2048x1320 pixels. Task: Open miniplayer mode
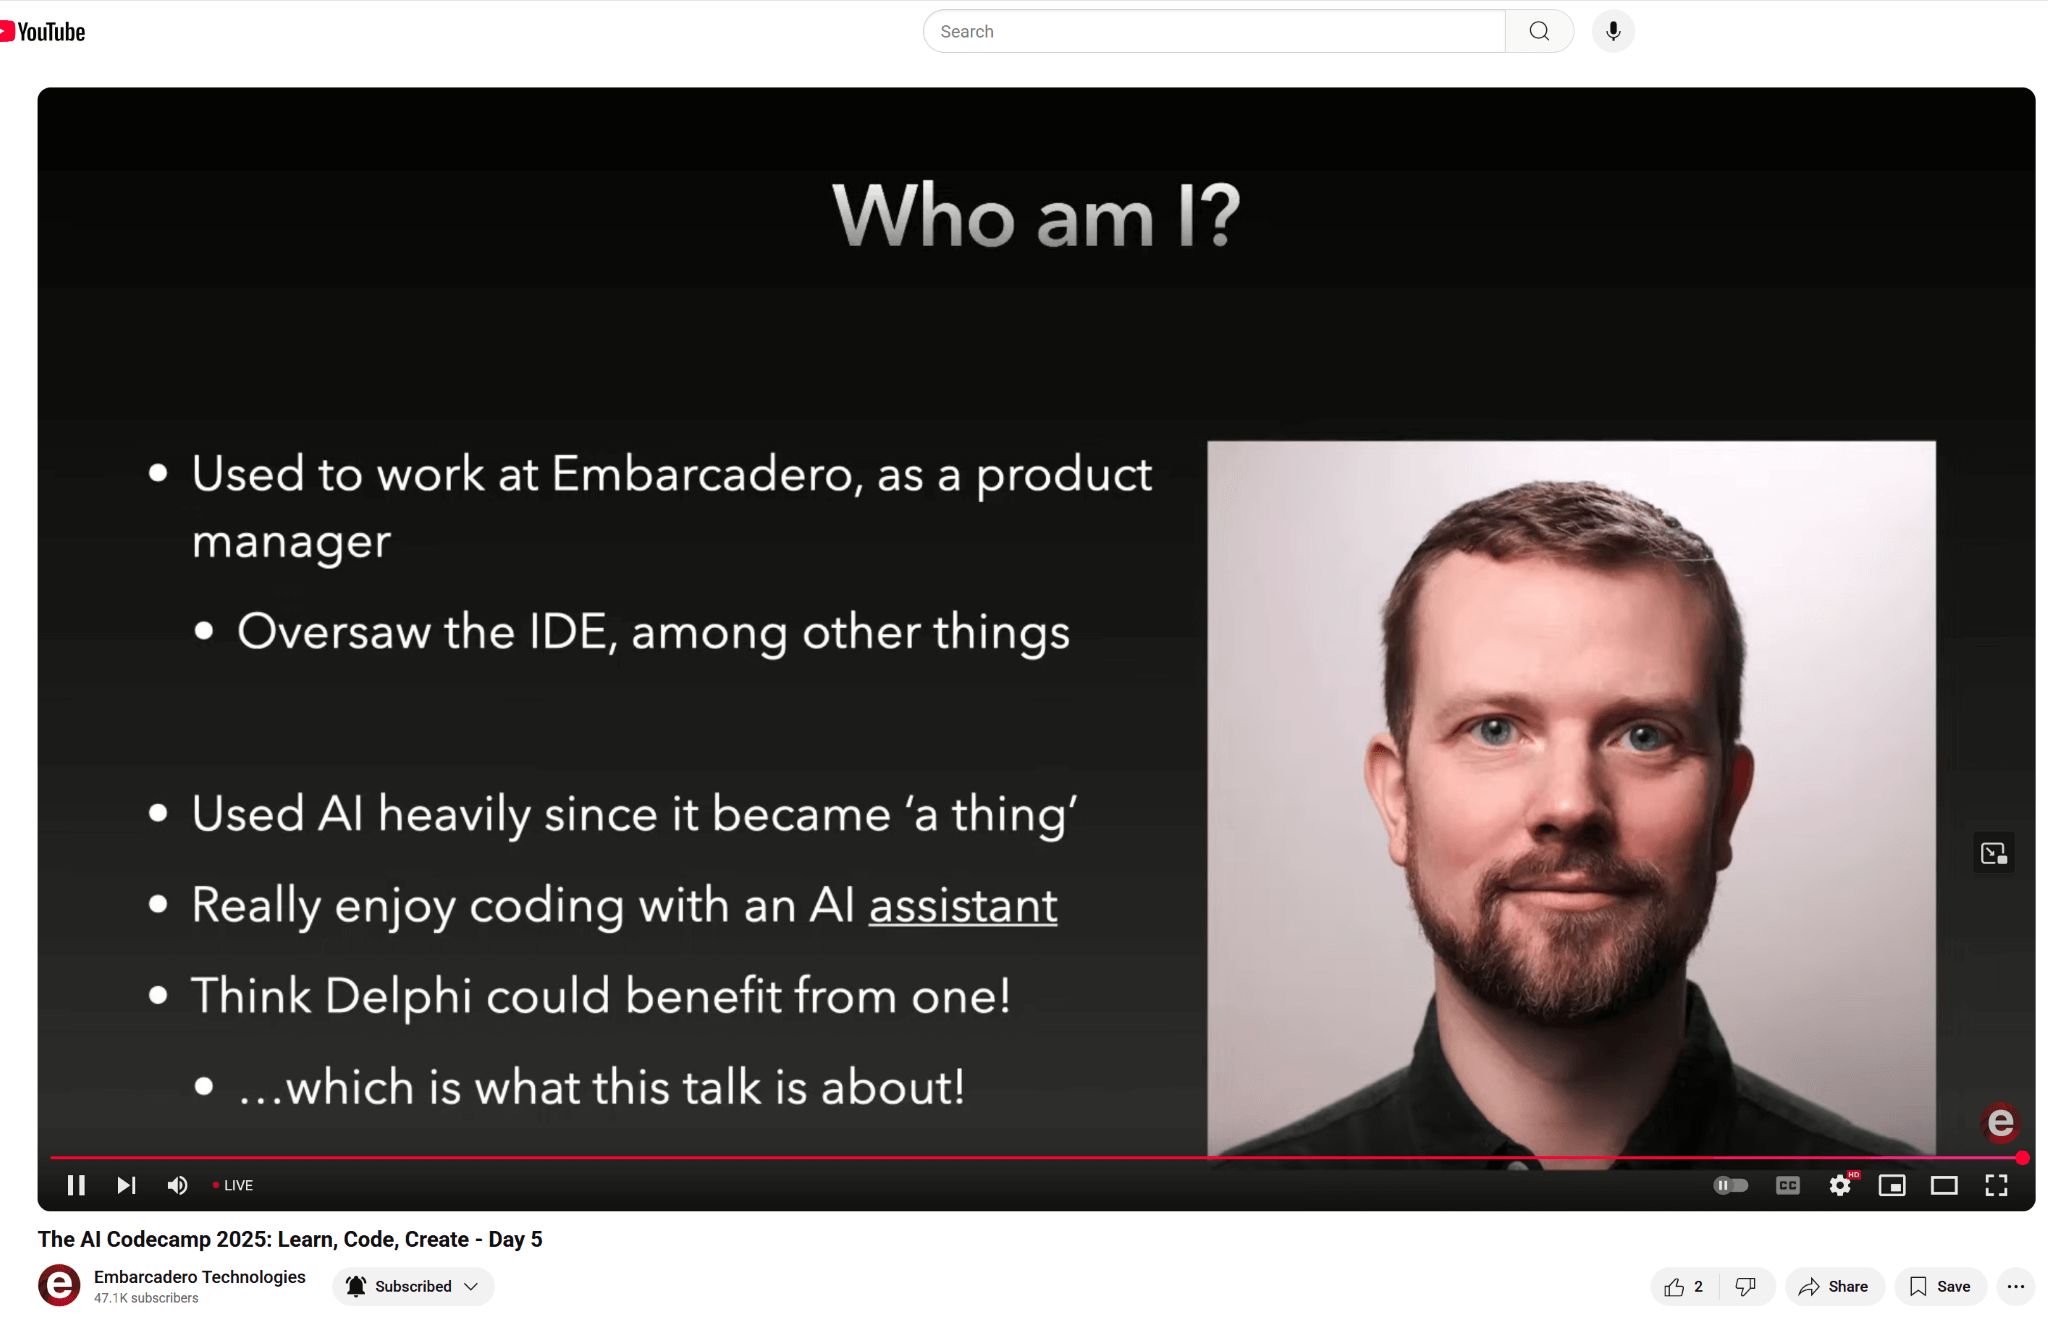point(1892,1185)
